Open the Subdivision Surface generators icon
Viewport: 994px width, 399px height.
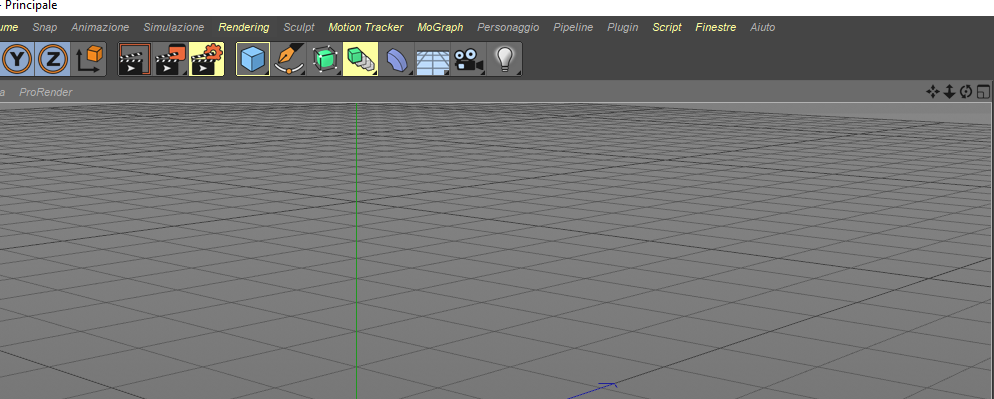click(x=325, y=59)
